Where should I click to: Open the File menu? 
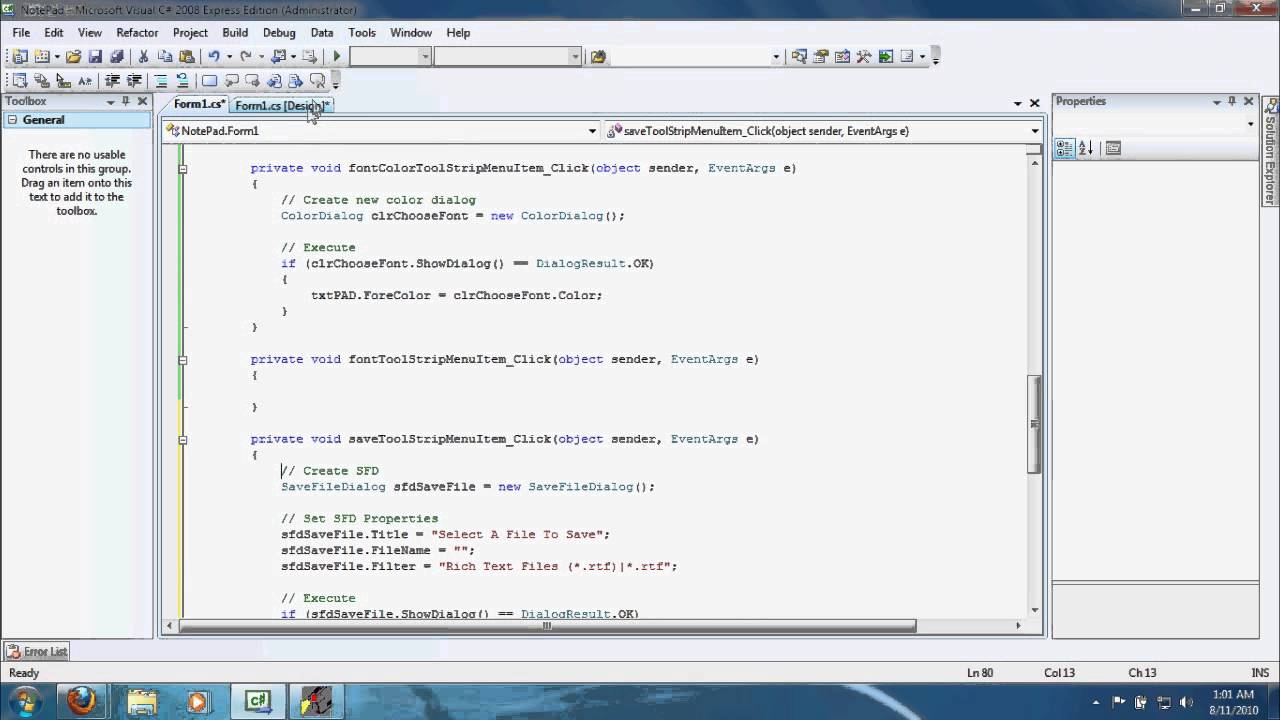click(x=21, y=32)
